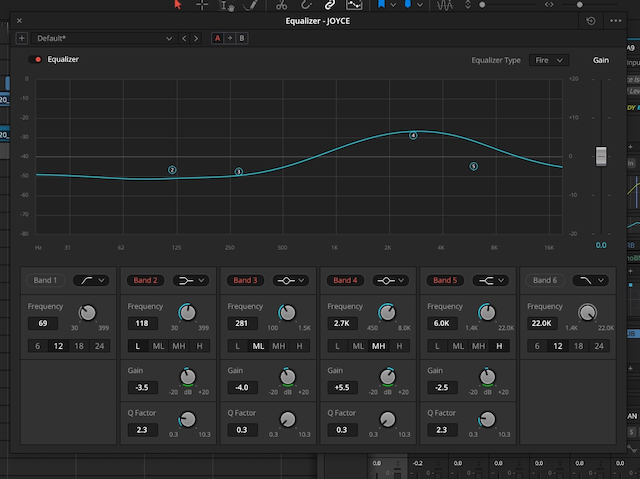This screenshot has height=479, width=640.
Task: Click Band 6 Frequency knob
Action: coord(587,313)
